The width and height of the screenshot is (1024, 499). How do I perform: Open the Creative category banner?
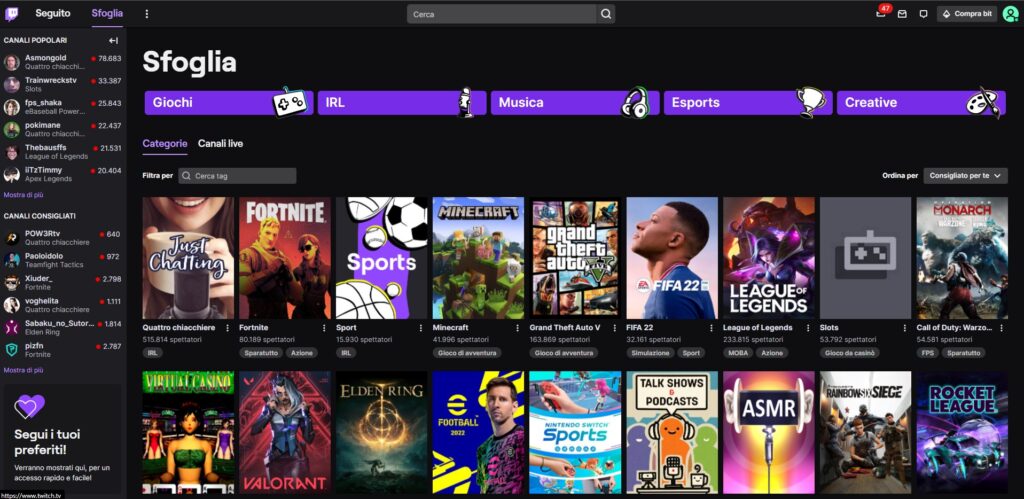click(x=921, y=103)
